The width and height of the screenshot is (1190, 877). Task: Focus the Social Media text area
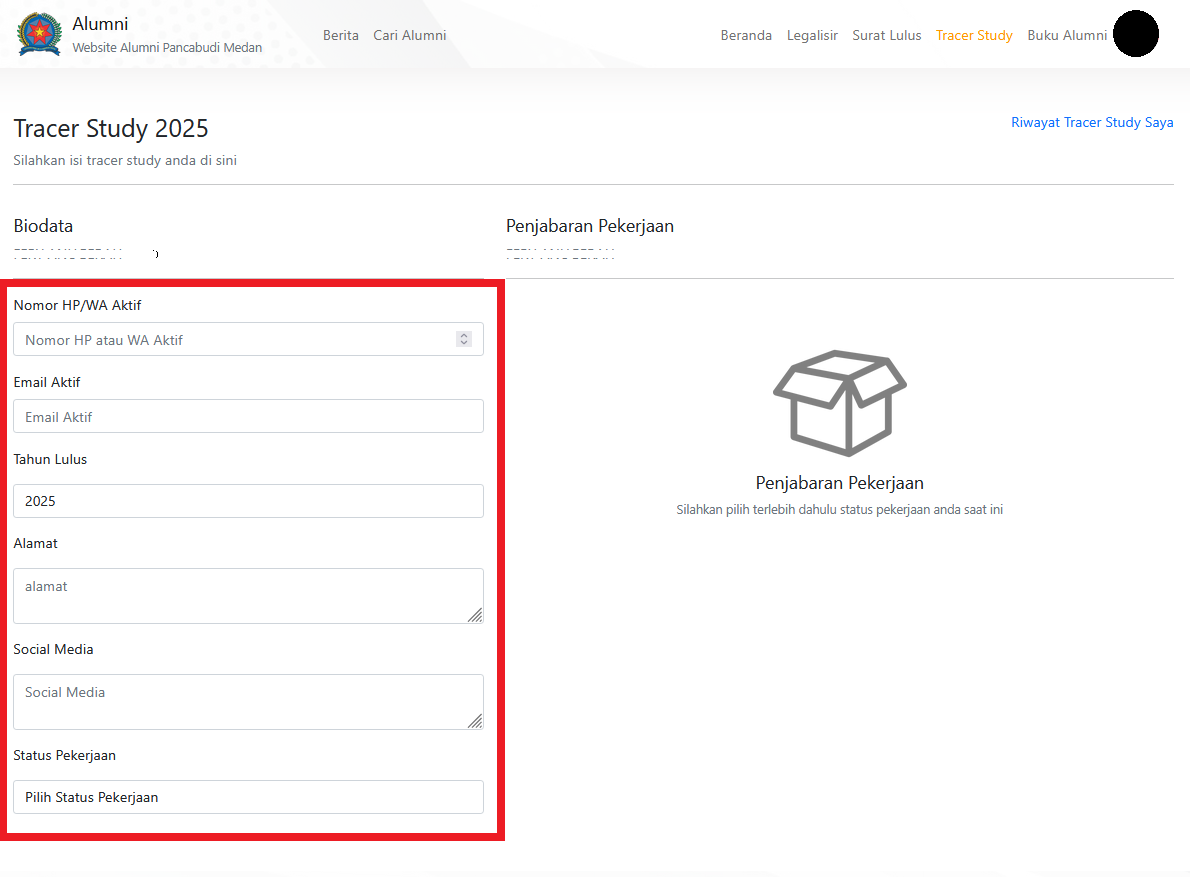pyautogui.click(x=248, y=702)
